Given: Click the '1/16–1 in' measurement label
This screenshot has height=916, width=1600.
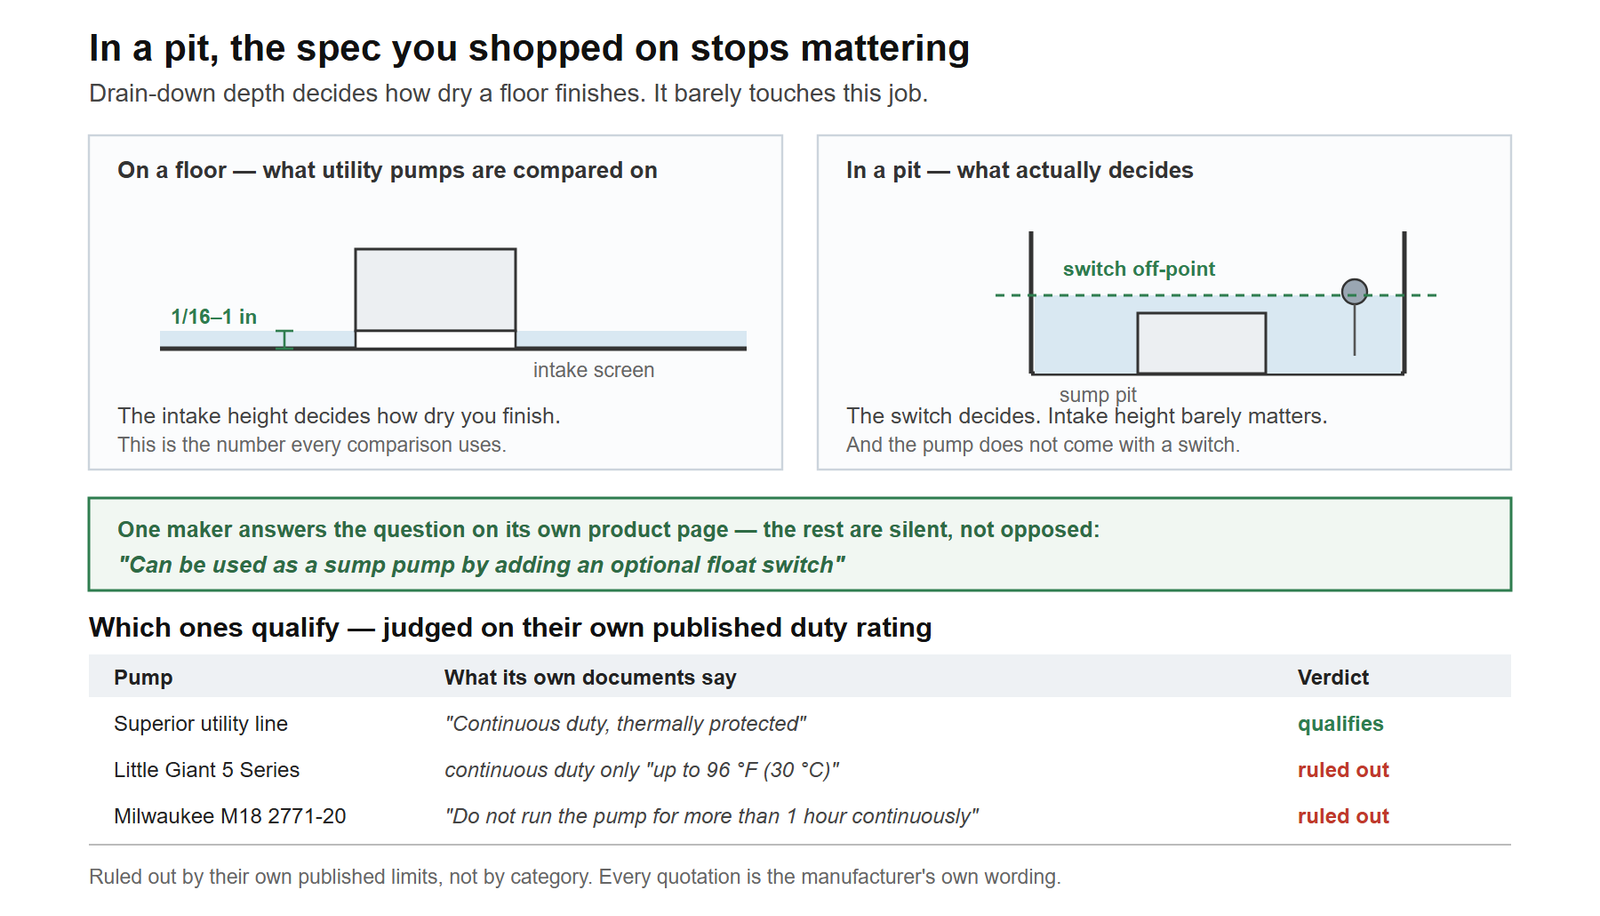Looking at the screenshot, I should click(214, 317).
